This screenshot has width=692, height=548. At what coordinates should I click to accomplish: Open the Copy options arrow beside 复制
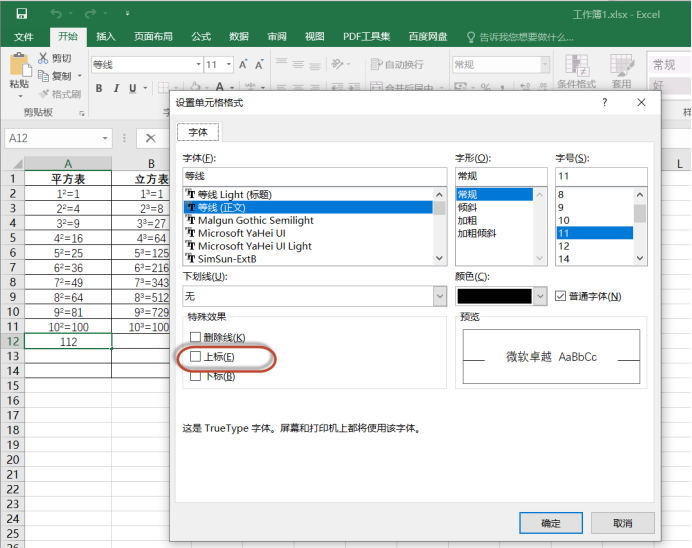click(x=80, y=76)
